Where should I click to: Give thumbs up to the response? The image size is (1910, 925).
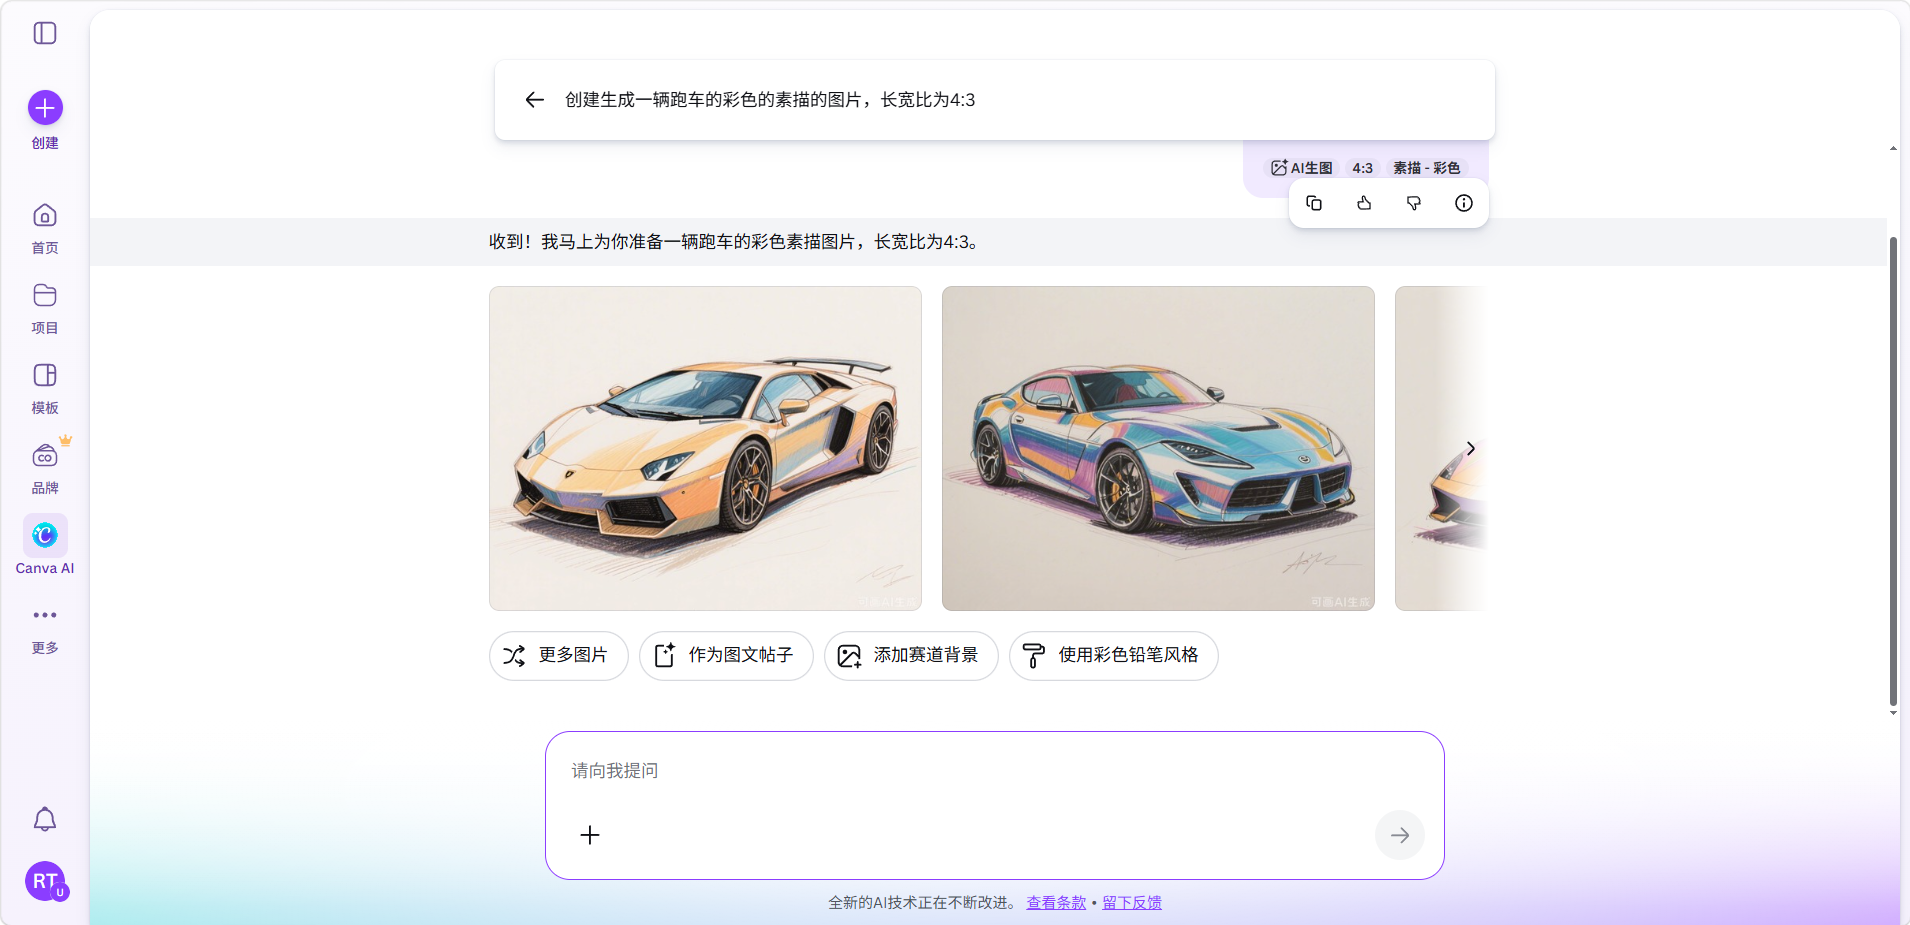(x=1364, y=203)
